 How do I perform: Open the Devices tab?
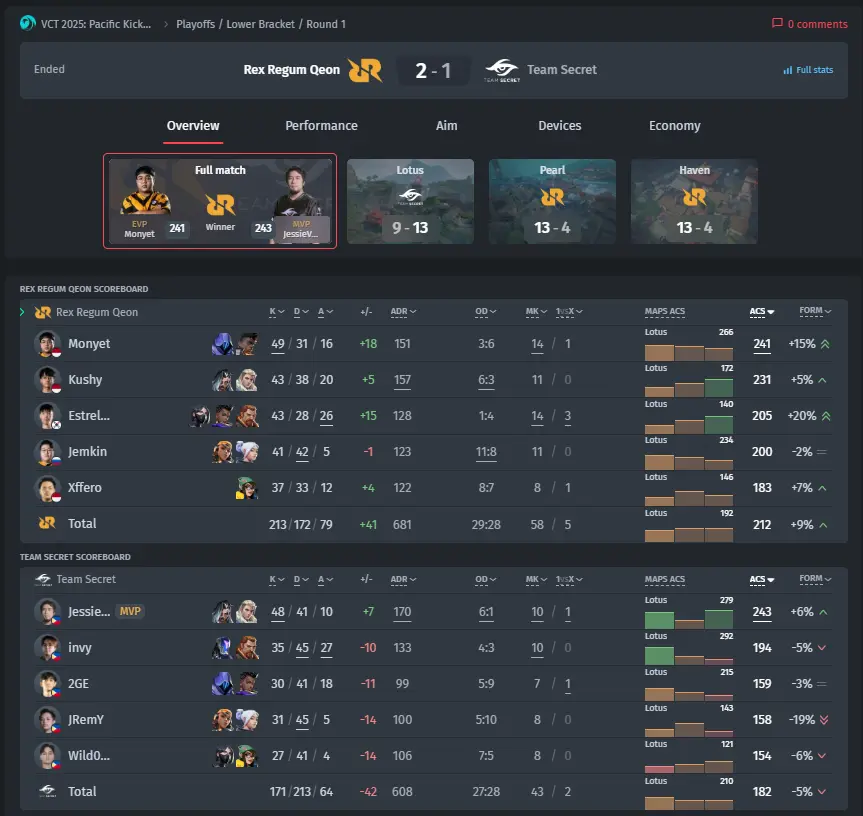coord(560,126)
